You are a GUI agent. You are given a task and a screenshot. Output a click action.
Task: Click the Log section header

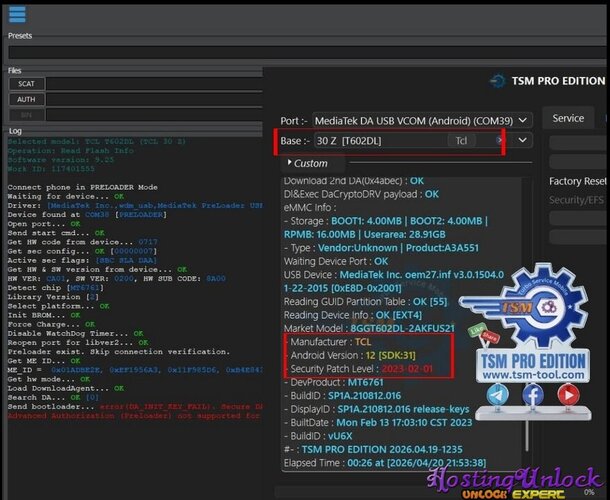(15, 131)
